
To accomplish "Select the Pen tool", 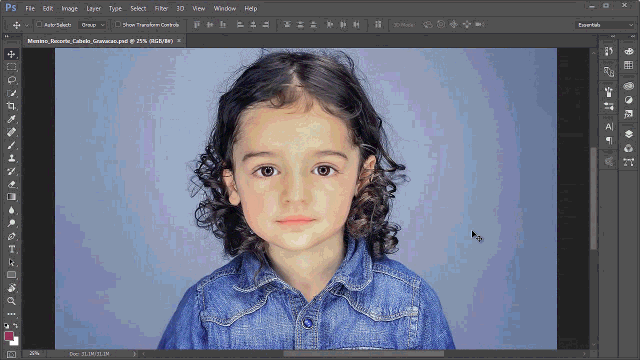I will click(x=11, y=236).
